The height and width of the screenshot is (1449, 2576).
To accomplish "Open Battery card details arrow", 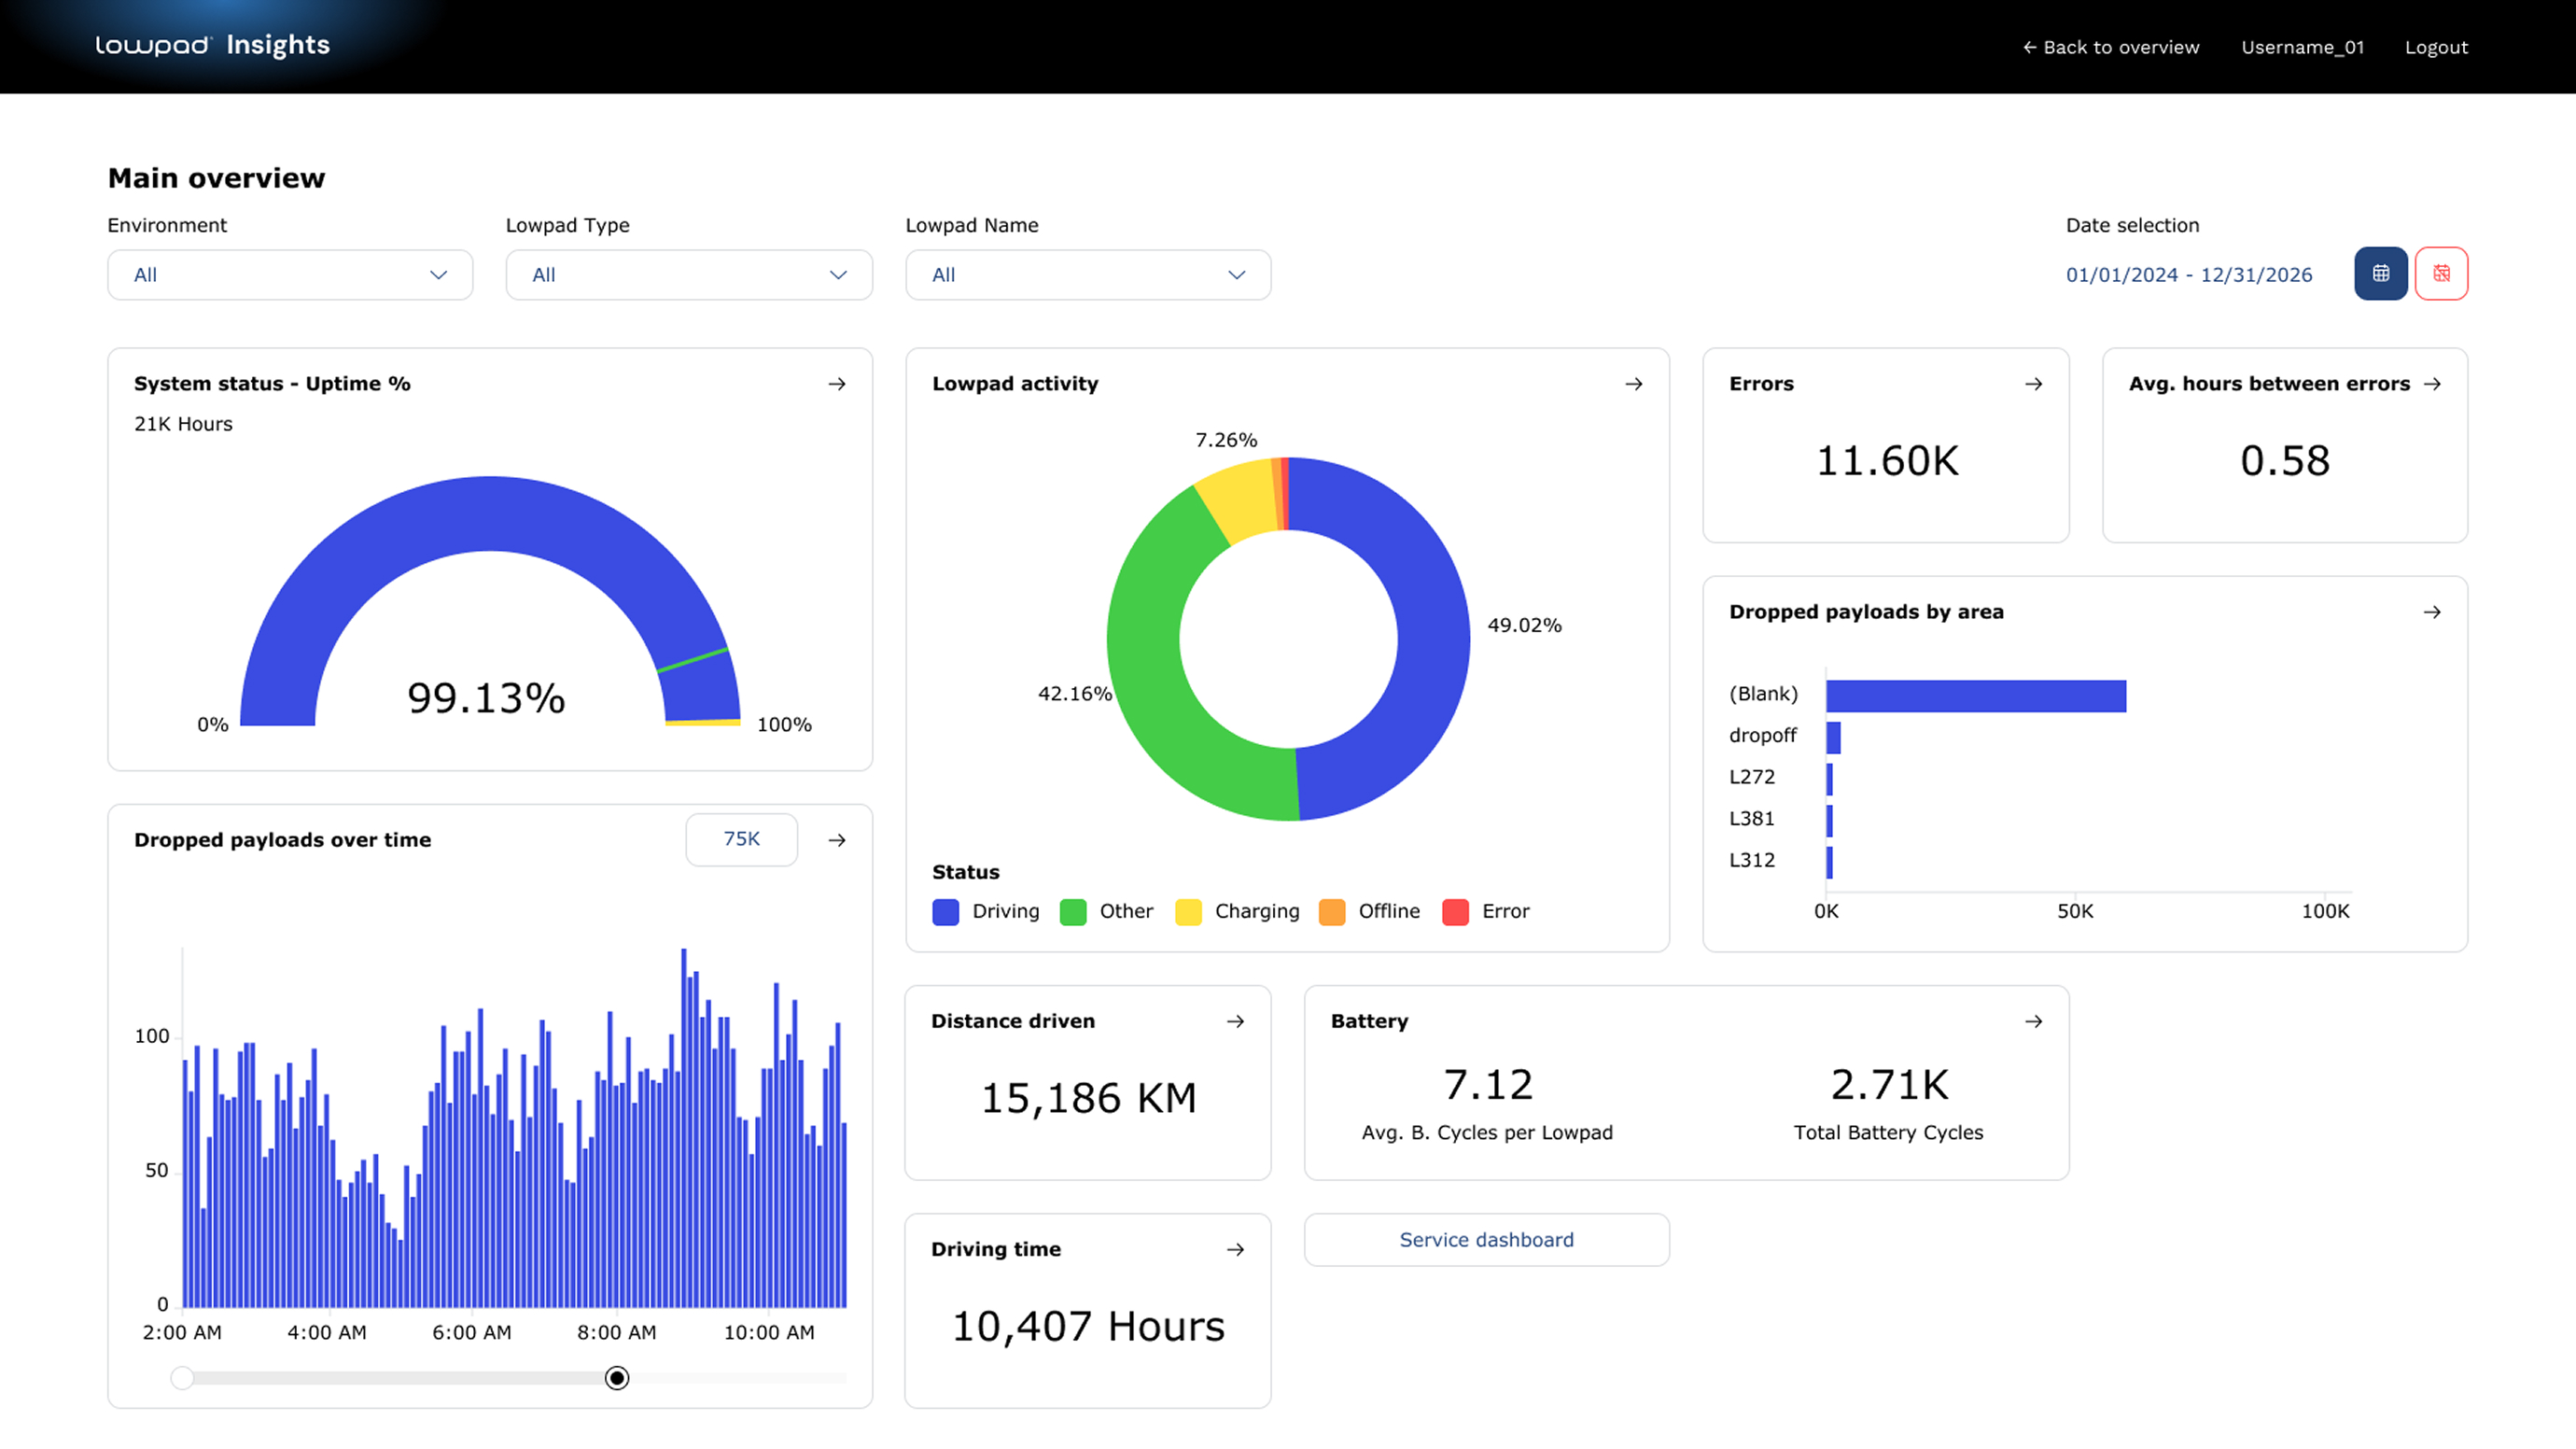I will click(2033, 1021).
